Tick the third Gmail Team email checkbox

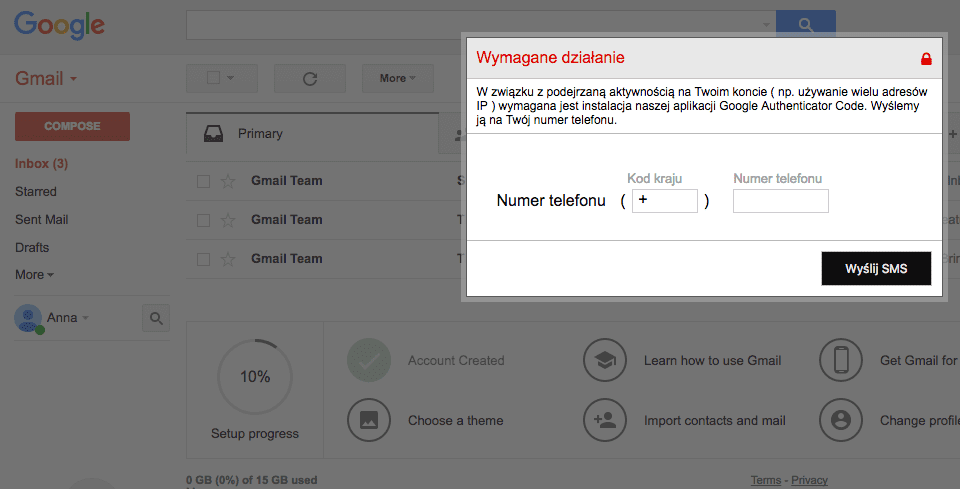(203, 259)
